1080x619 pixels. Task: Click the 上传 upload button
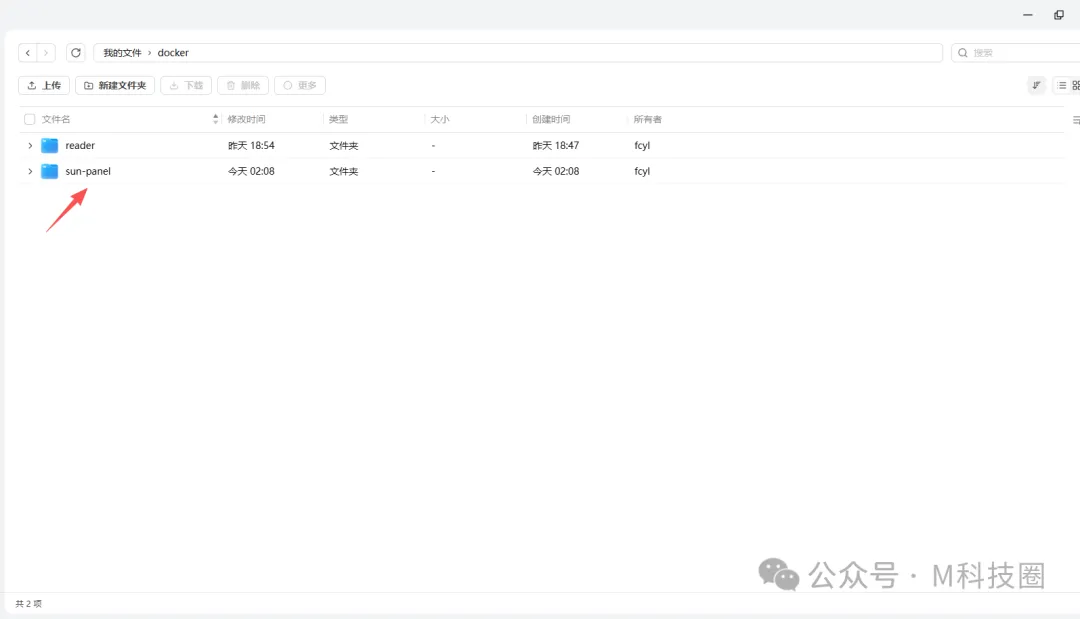click(x=44, y=85)
